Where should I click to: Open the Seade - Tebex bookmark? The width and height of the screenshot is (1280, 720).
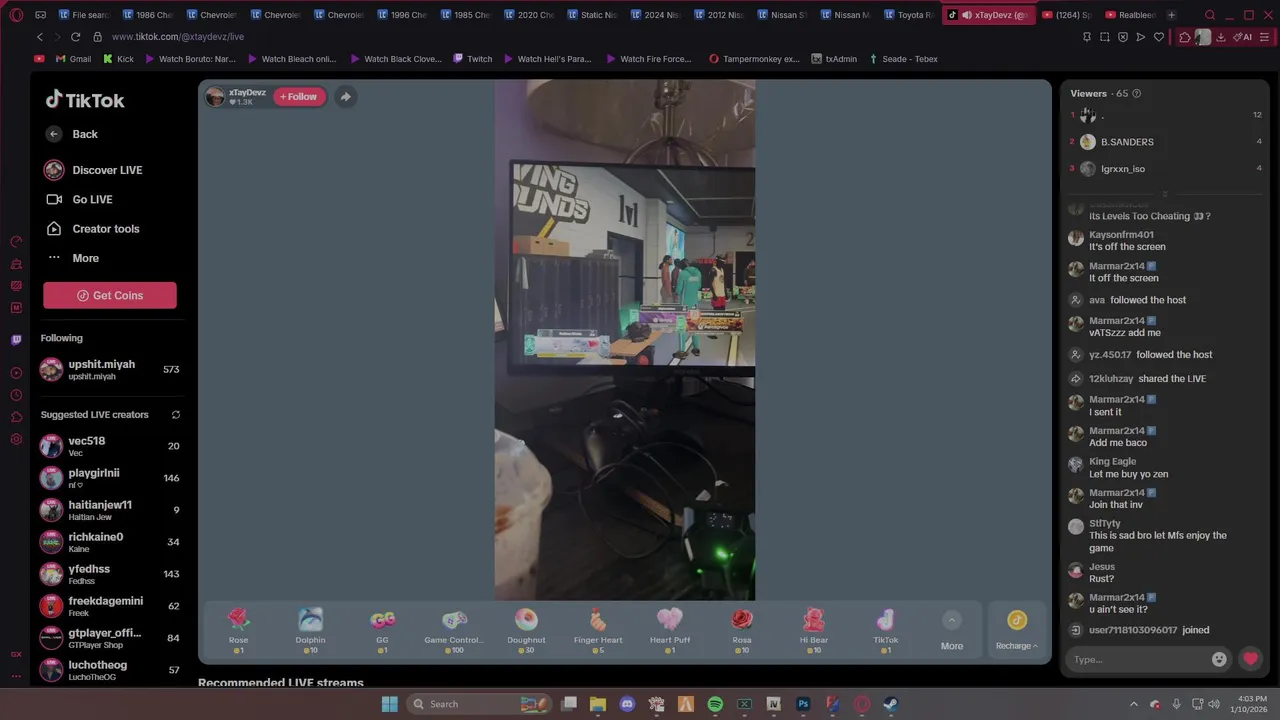pos(903,59)
